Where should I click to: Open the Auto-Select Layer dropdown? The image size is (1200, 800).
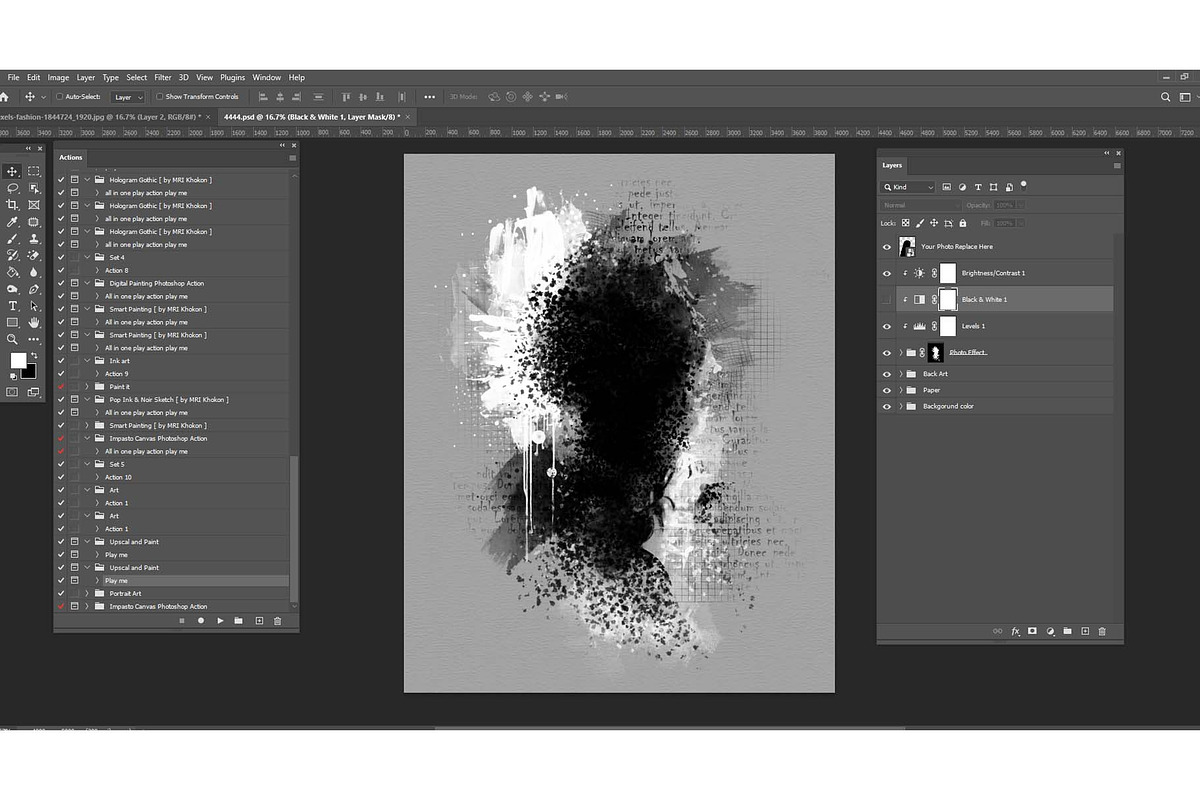click(128, 97)
